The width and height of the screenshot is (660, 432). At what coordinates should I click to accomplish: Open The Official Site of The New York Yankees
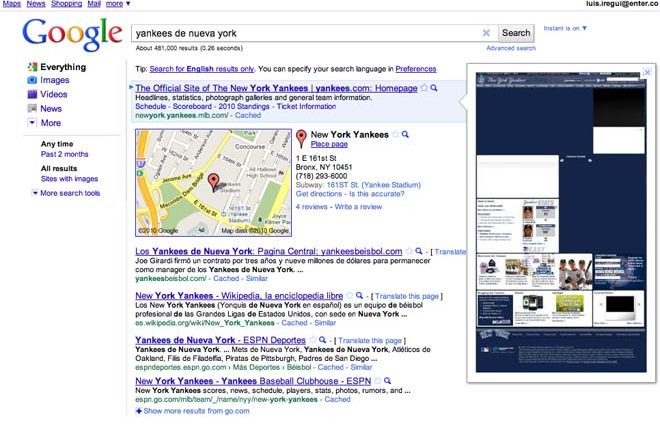(277, 88)
